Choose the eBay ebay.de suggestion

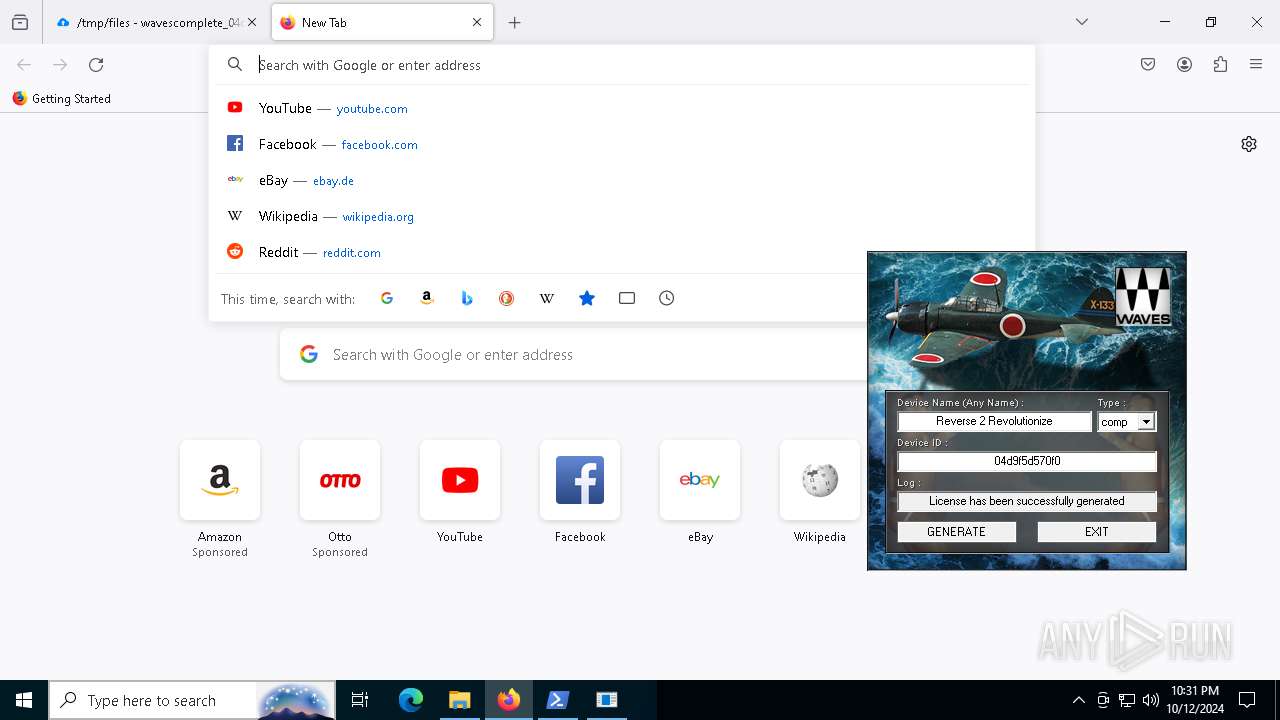click(x=622, y=180)
